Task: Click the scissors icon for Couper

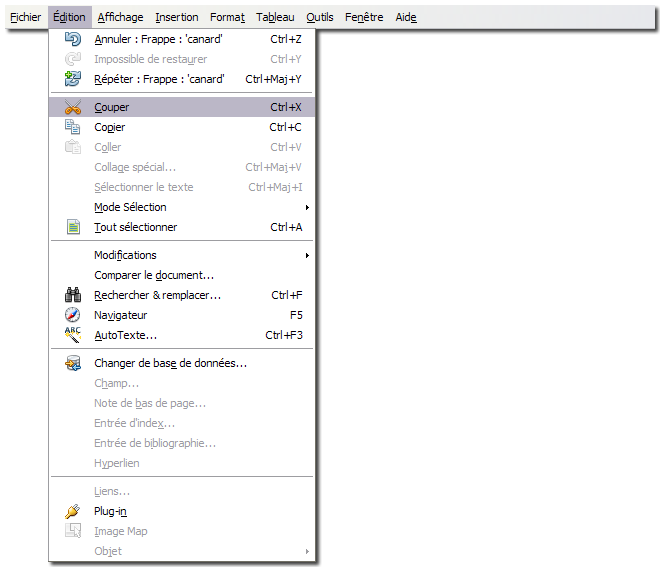Action: (72, 107)
